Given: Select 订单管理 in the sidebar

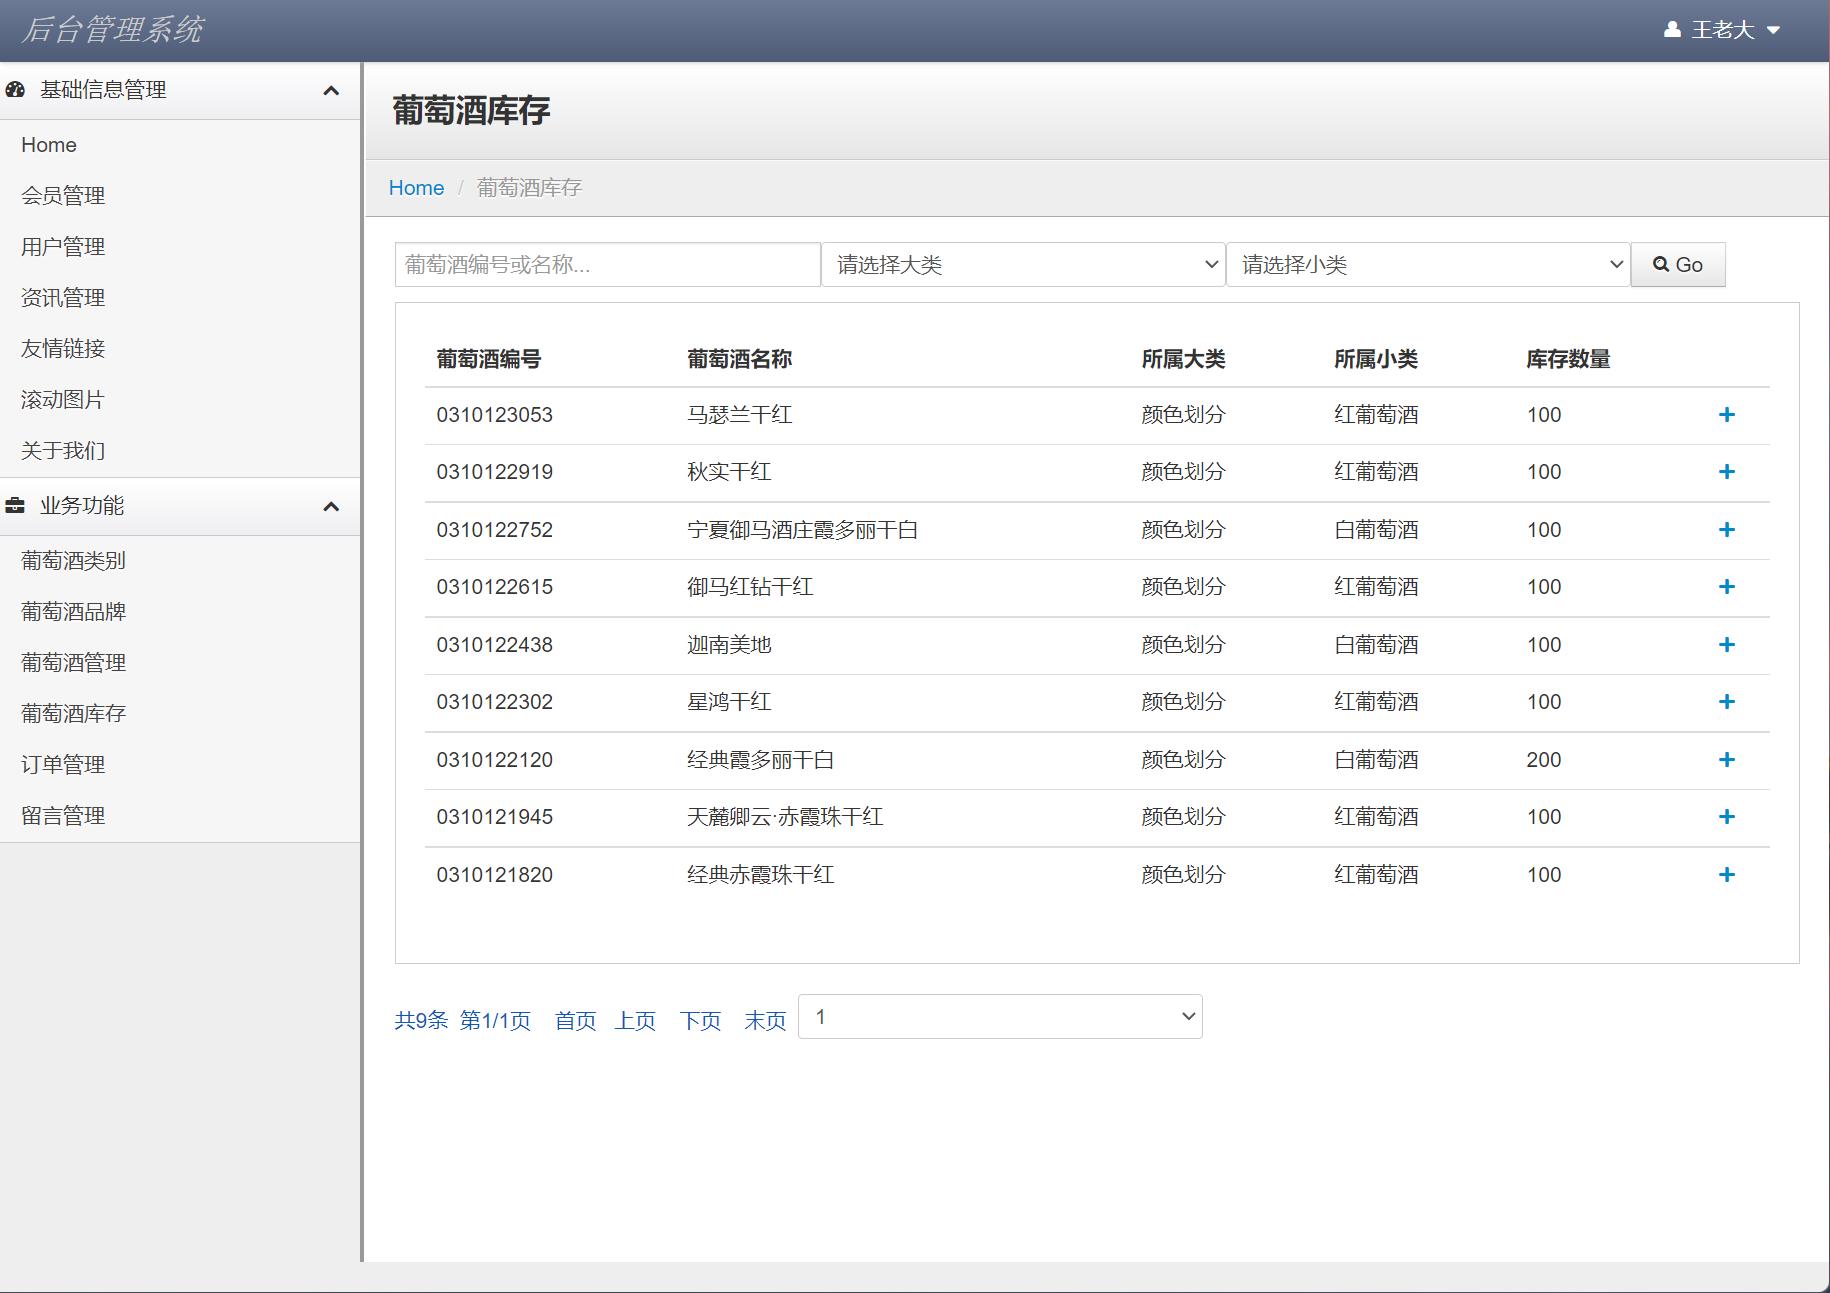Looking at the screenshot, I should [65, 765].
